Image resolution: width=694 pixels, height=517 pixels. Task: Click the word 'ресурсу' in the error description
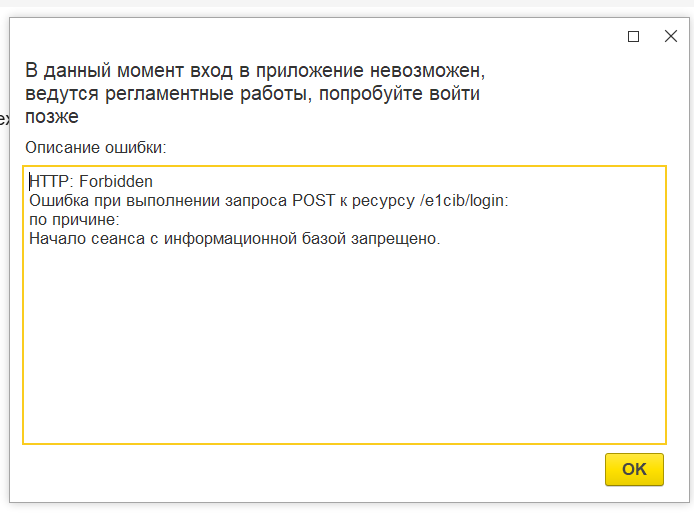click(390, 201)
